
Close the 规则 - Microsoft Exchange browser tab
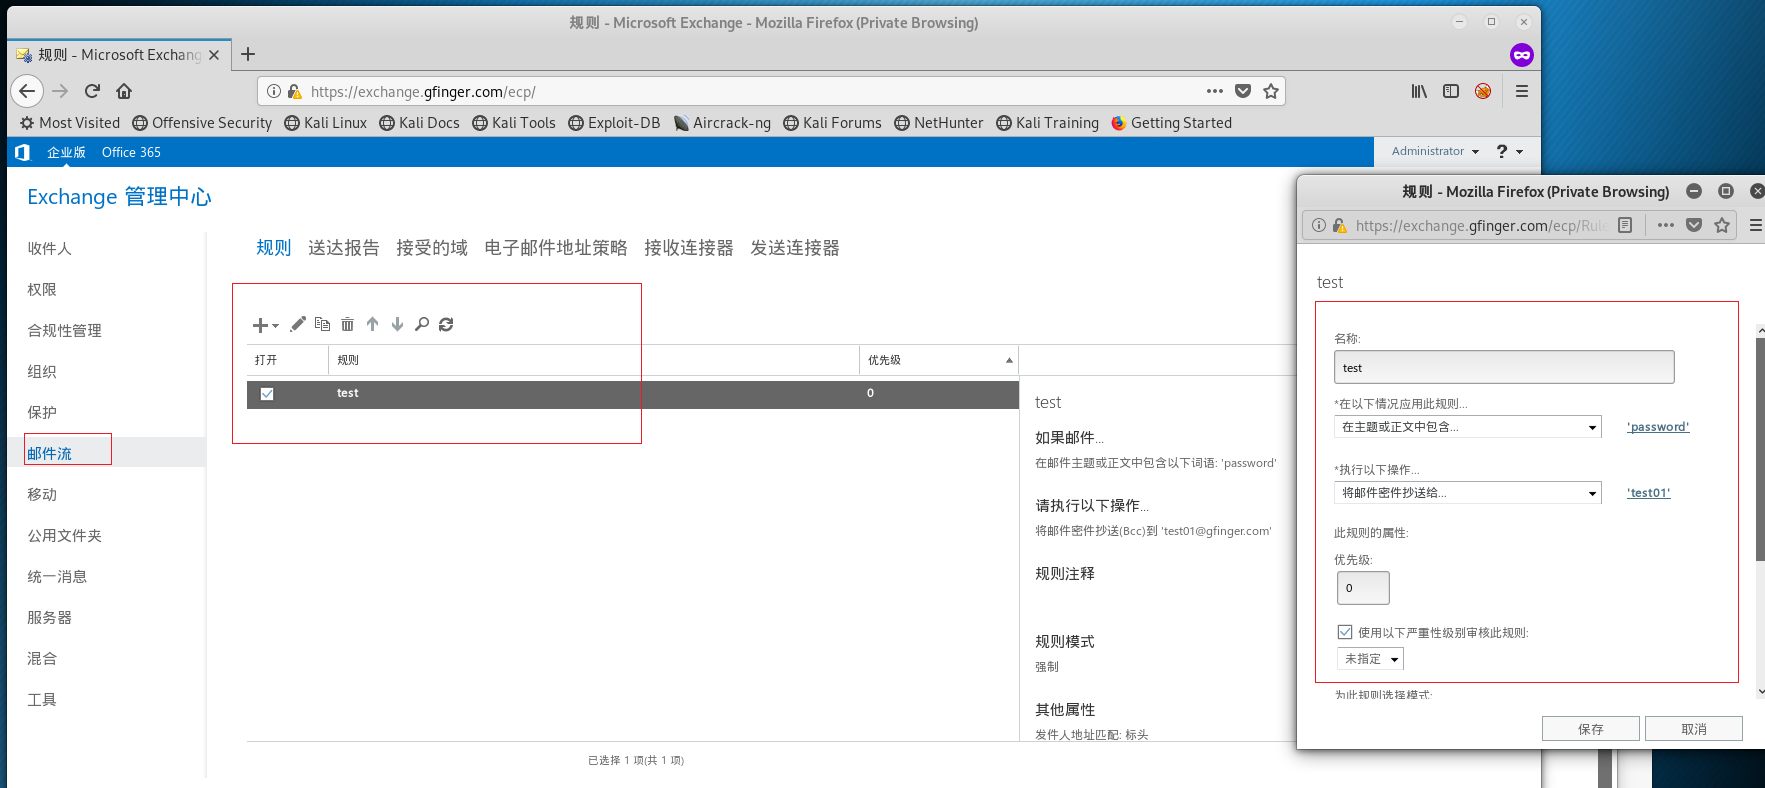214,55
